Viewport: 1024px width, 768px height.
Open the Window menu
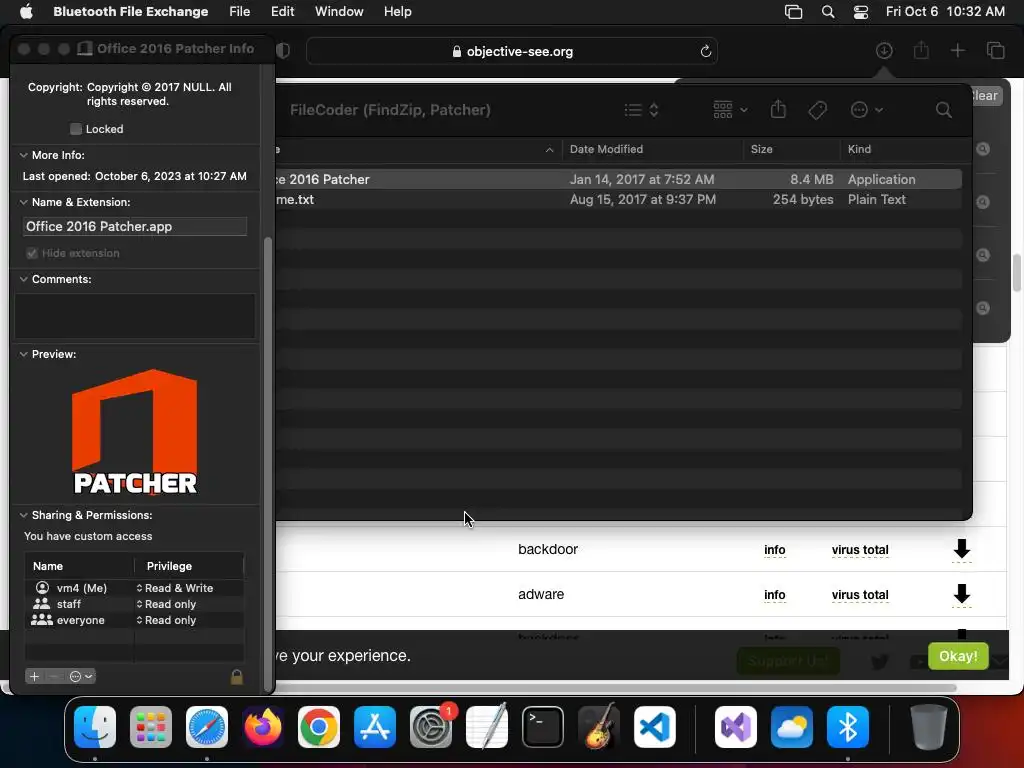[339, 12]
